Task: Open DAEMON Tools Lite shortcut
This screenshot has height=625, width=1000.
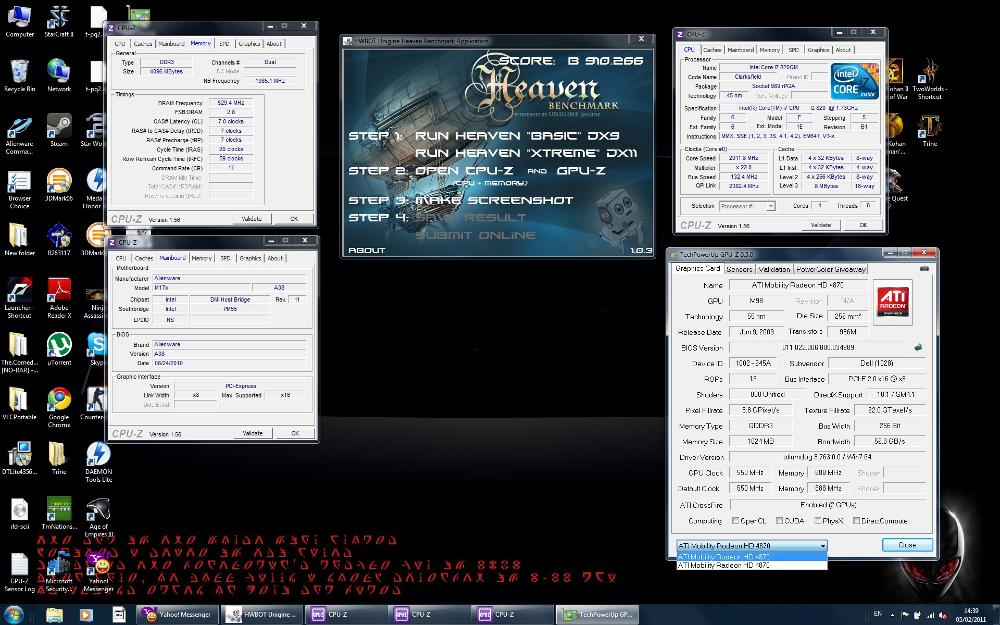Action: coord(98,462)
